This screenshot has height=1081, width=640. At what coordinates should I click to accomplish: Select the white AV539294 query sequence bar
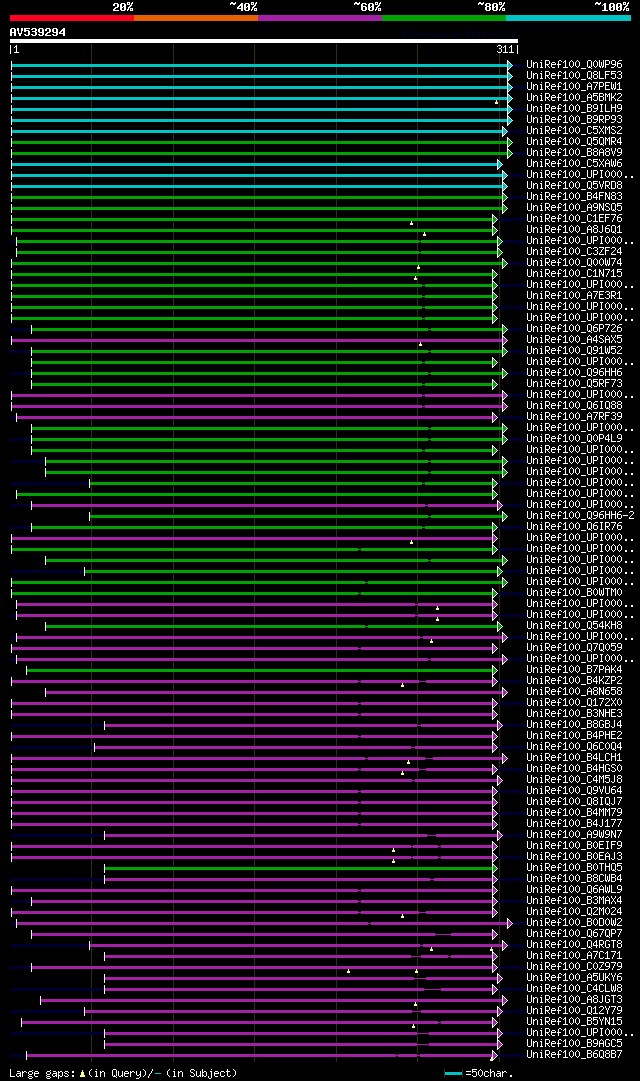point(263,41)
